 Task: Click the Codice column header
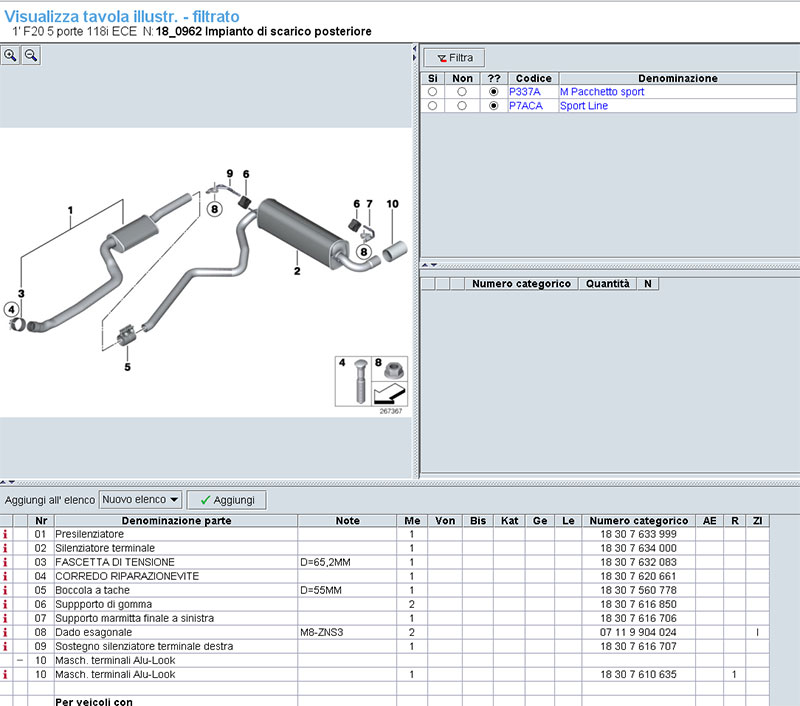tap(533, 78)
